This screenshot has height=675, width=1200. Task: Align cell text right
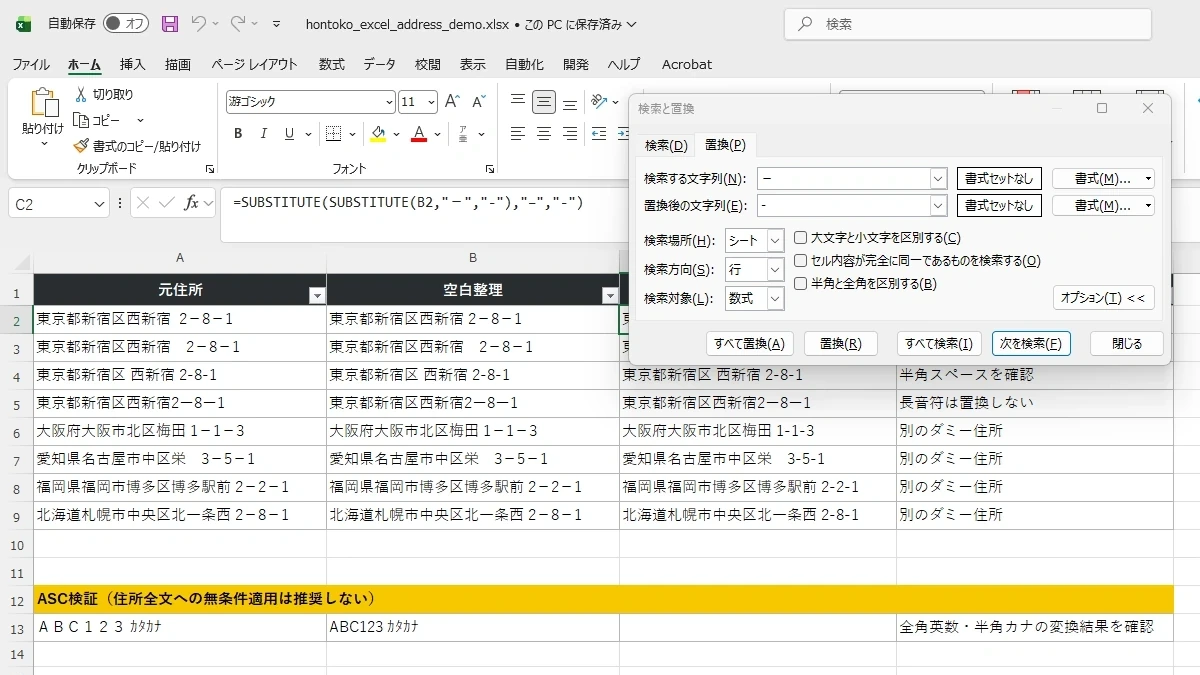point(570,134)
